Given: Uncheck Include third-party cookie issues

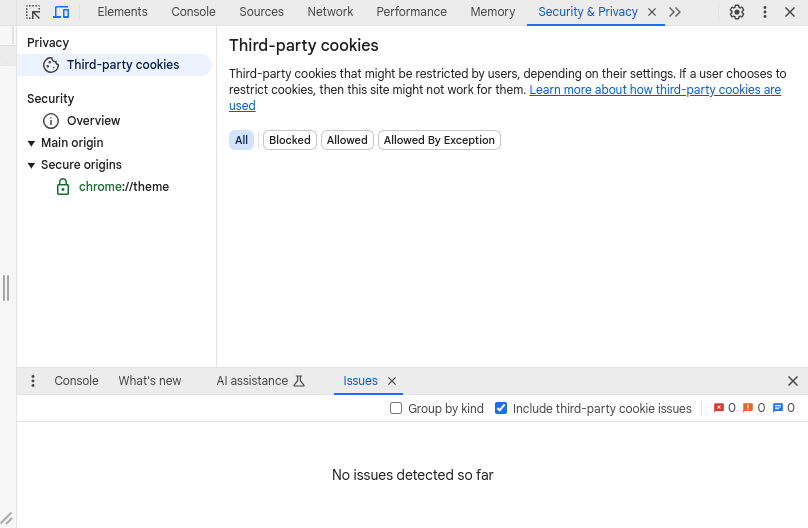Looking at the screenshot, I should click(x=500, y=408).
